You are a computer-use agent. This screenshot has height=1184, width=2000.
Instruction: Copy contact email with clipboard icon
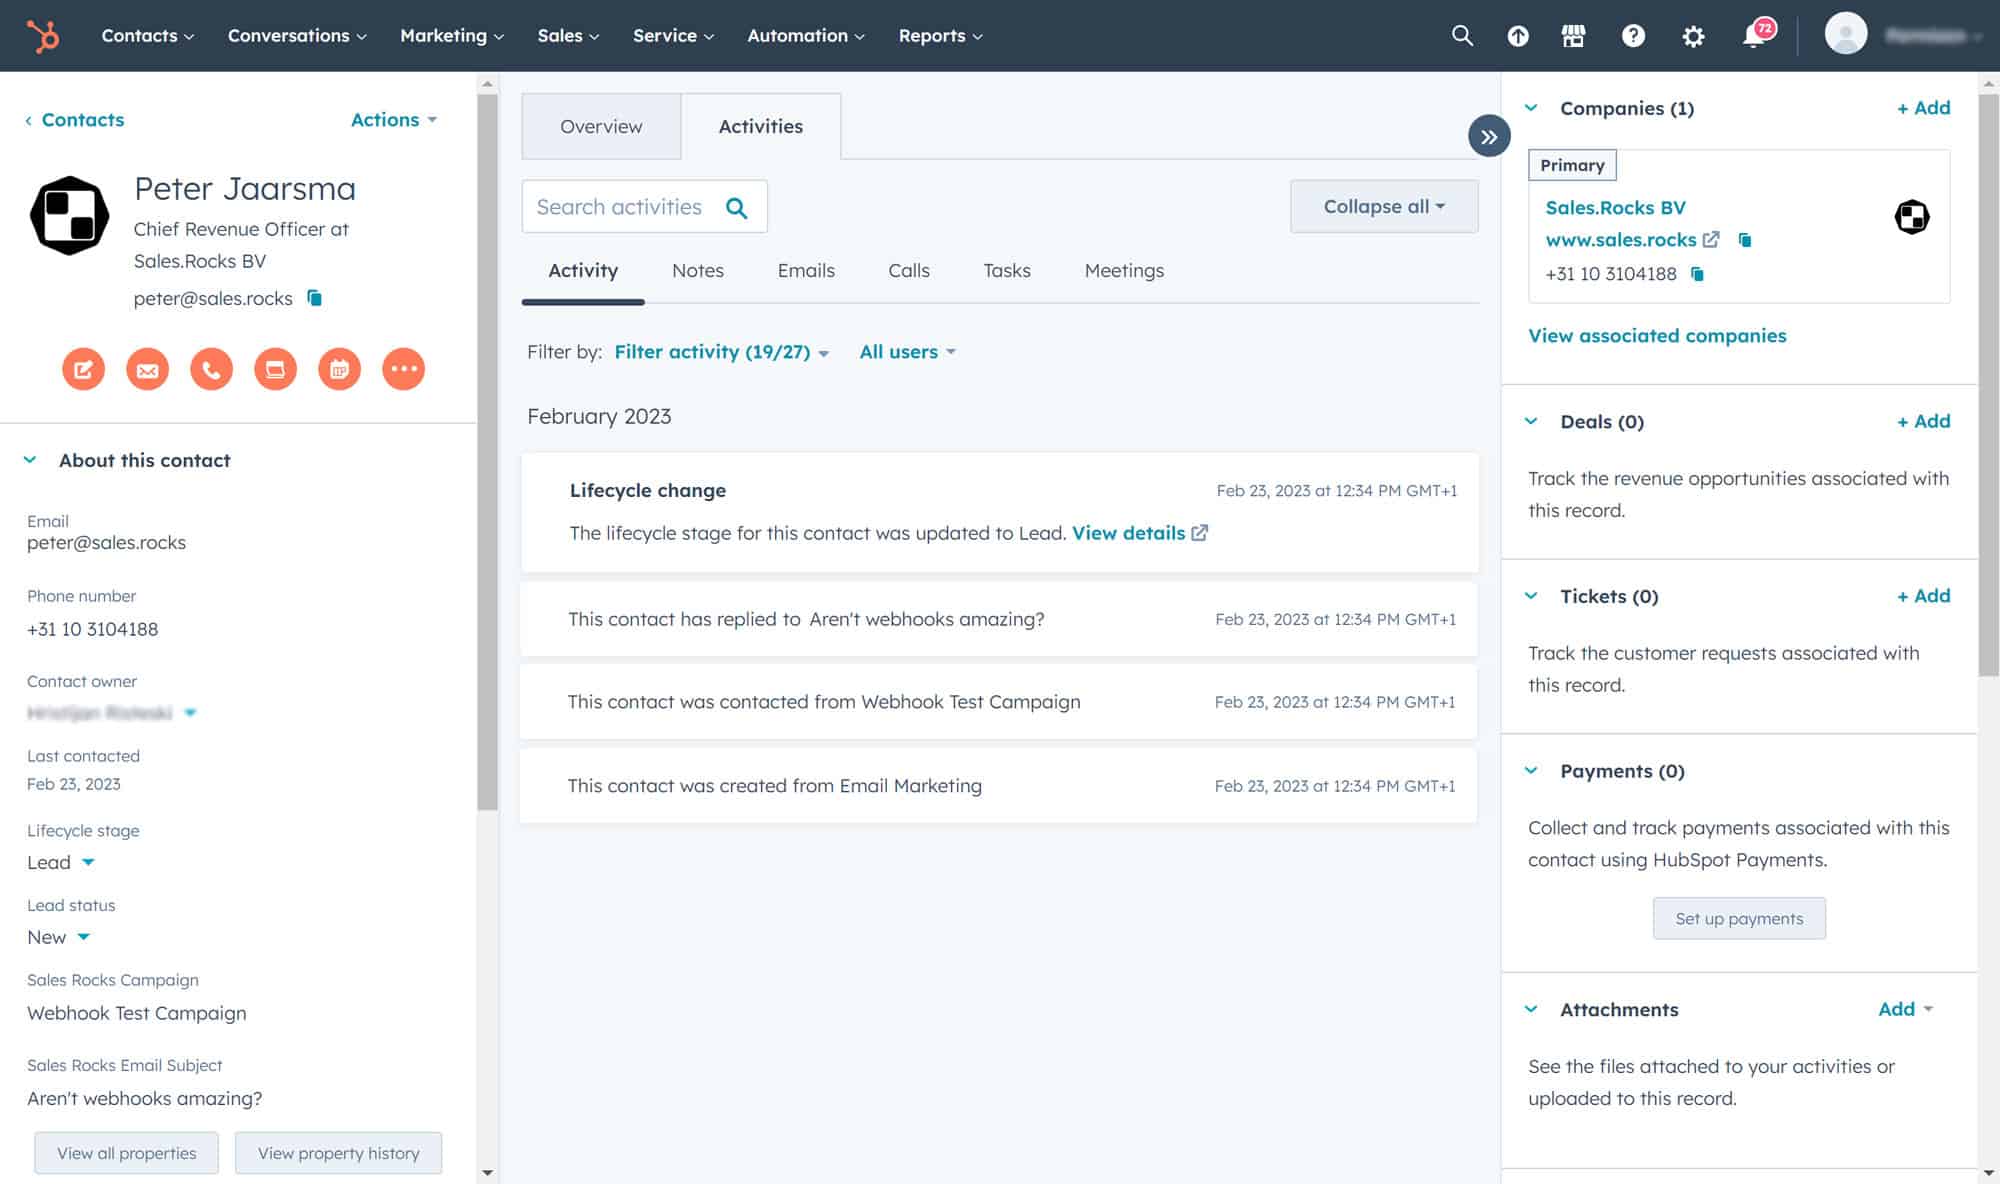[314, 298]
